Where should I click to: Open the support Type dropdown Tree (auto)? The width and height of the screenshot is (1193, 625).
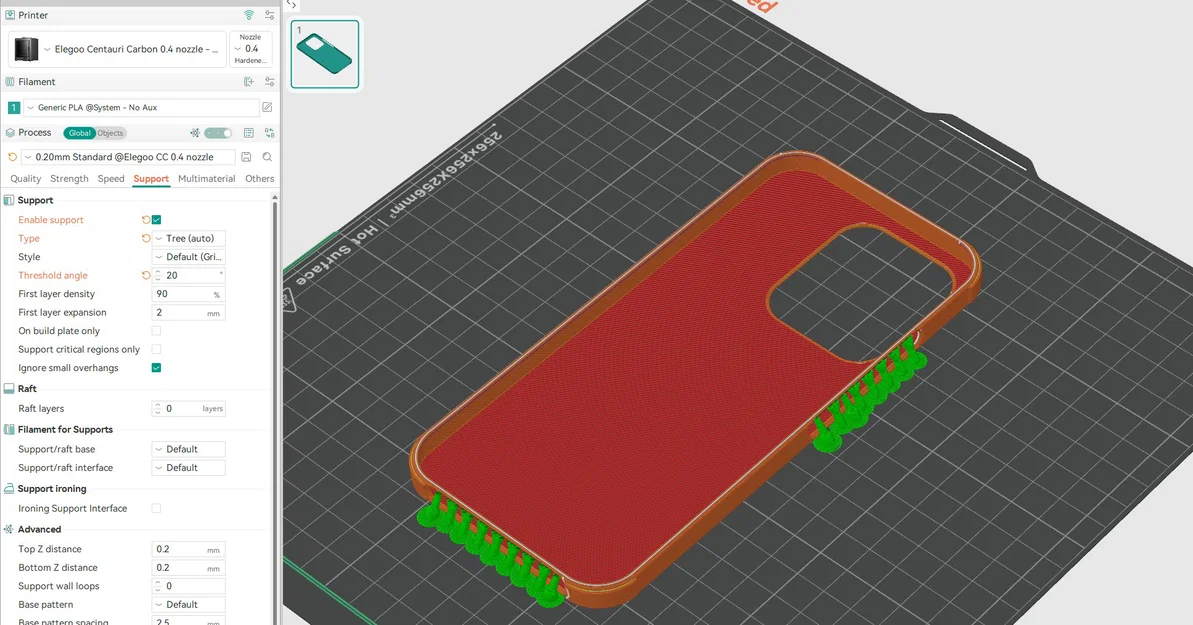click(189, 238)
